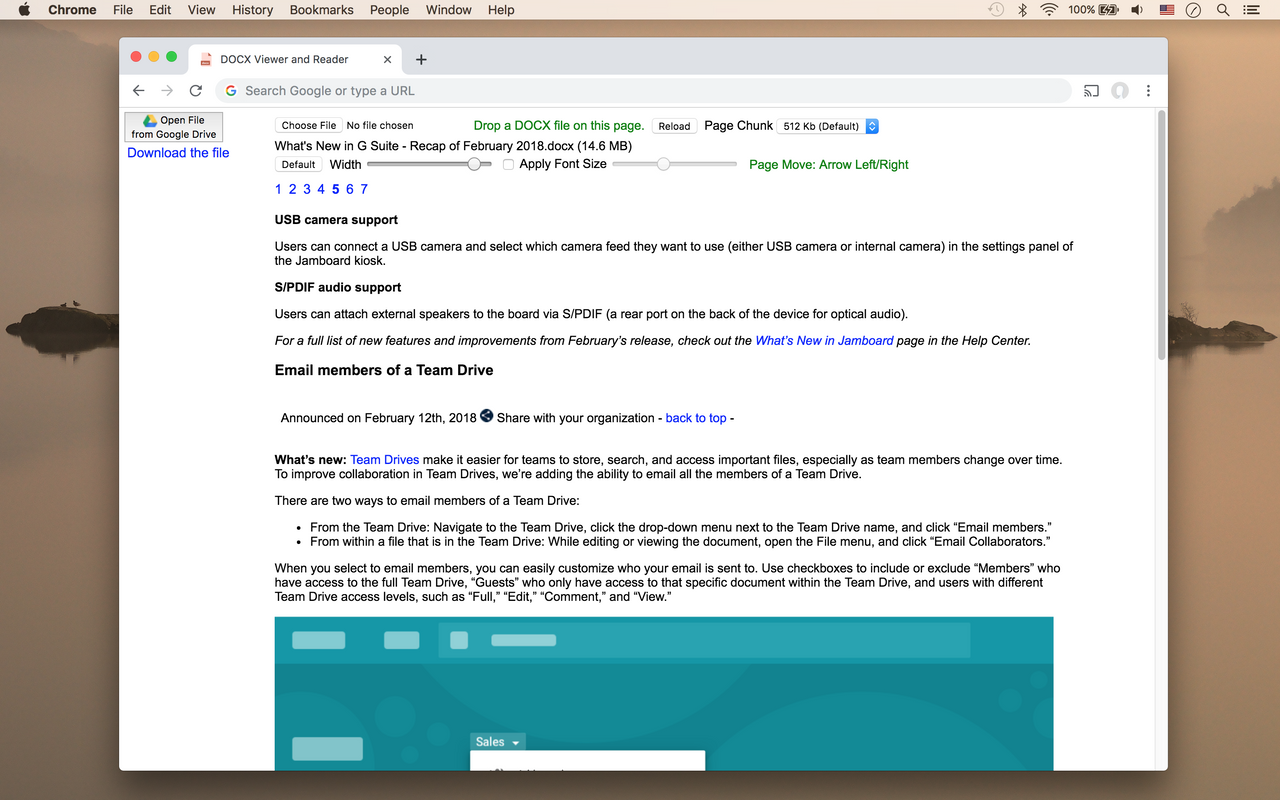1280x800 pixels.
Task: Open Chrome's three-dot menu
Action: [1148, 90]
